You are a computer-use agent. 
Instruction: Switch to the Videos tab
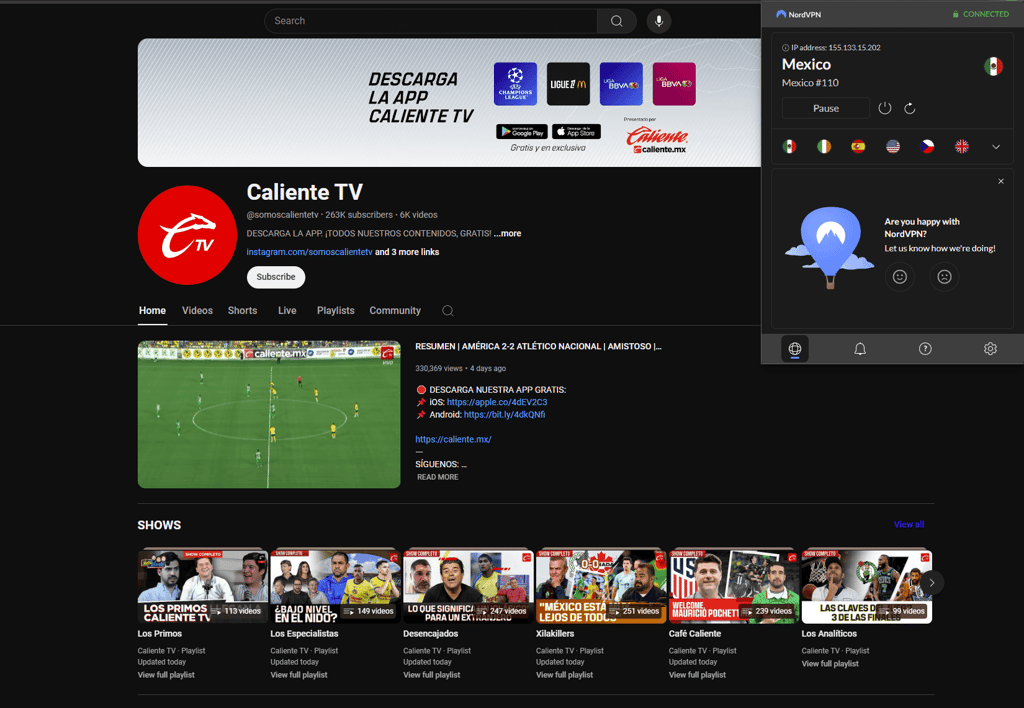pyautogui.click(x=197, y=311)
